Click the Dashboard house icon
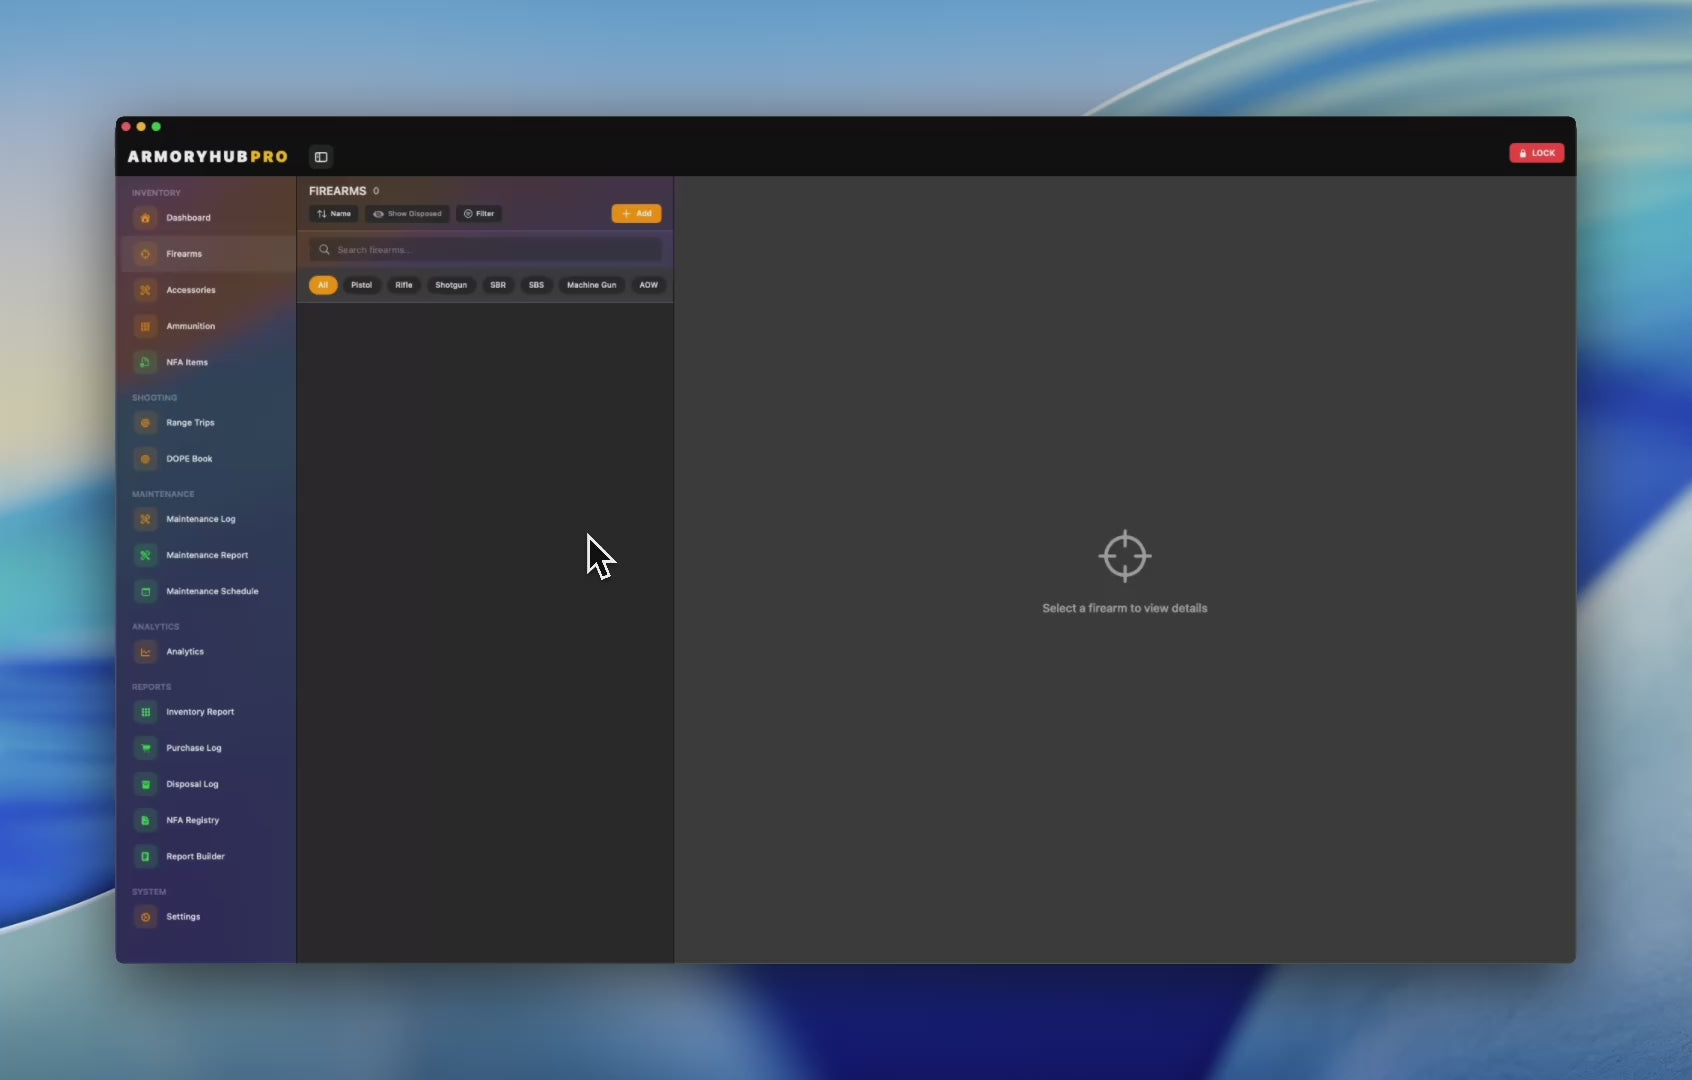Image resolution: width=1692 pixels, height=1080 pixels. click(x=145, y=218)
